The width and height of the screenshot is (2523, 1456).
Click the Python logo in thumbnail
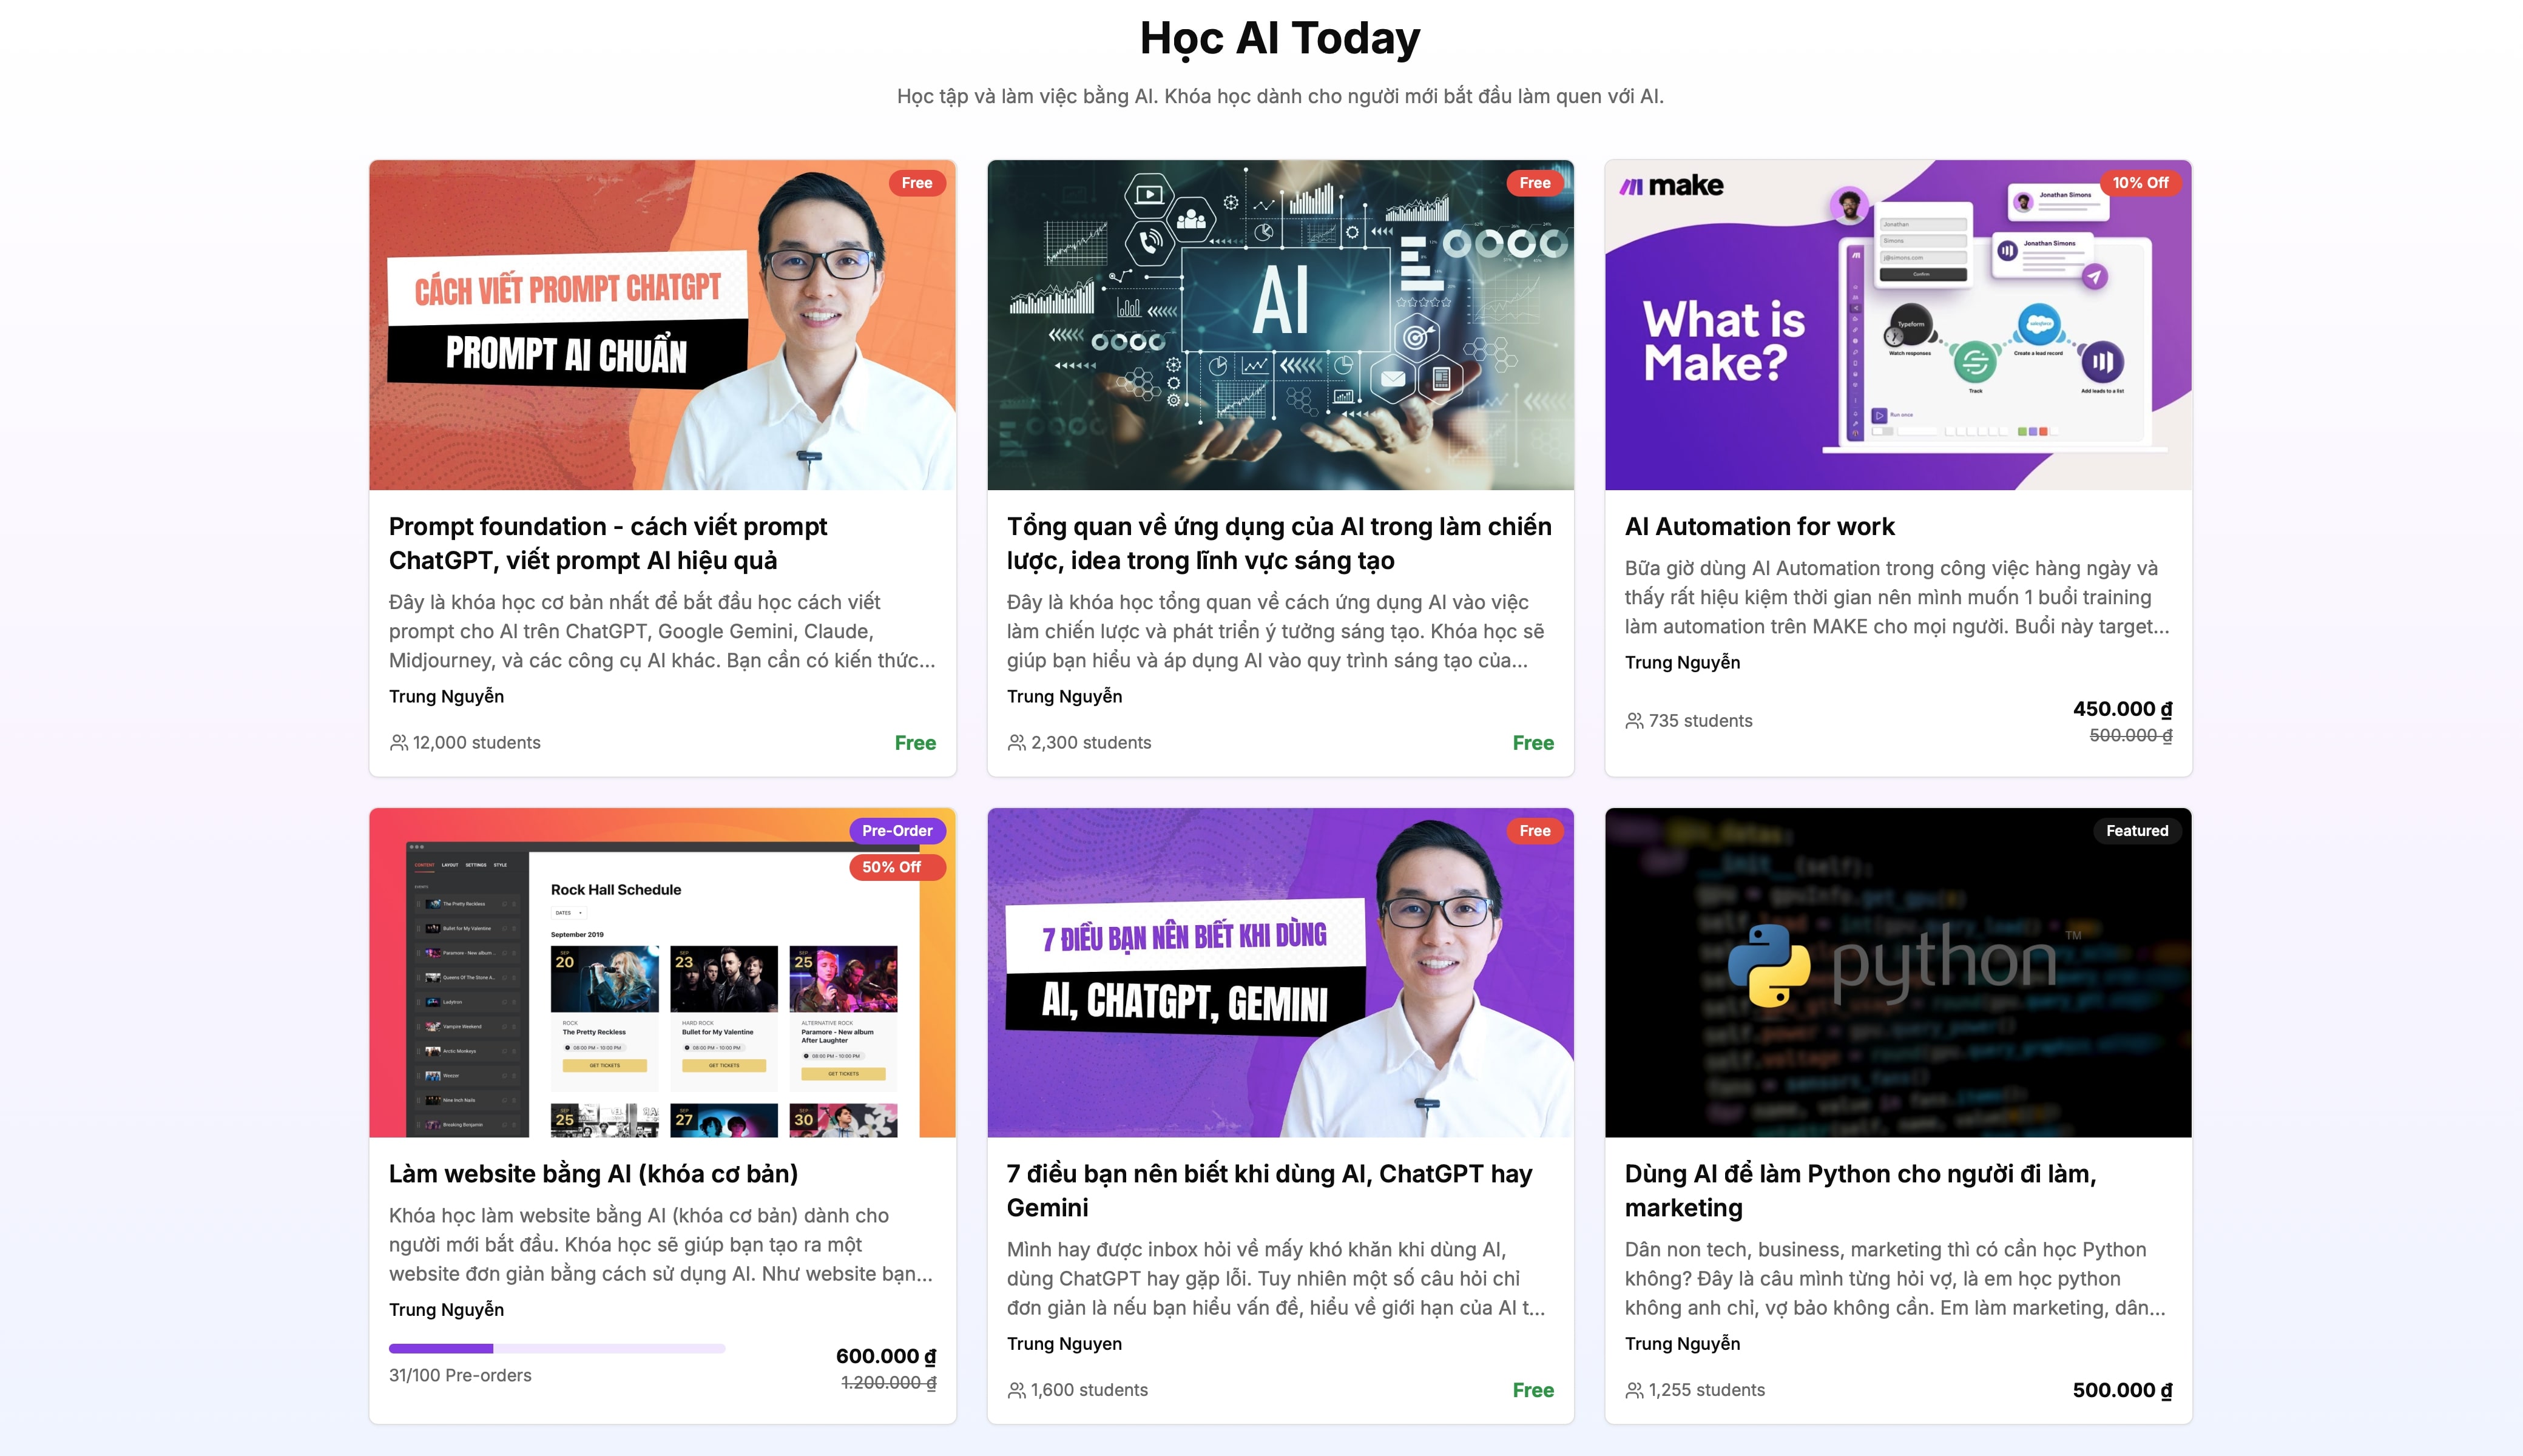1769,965
